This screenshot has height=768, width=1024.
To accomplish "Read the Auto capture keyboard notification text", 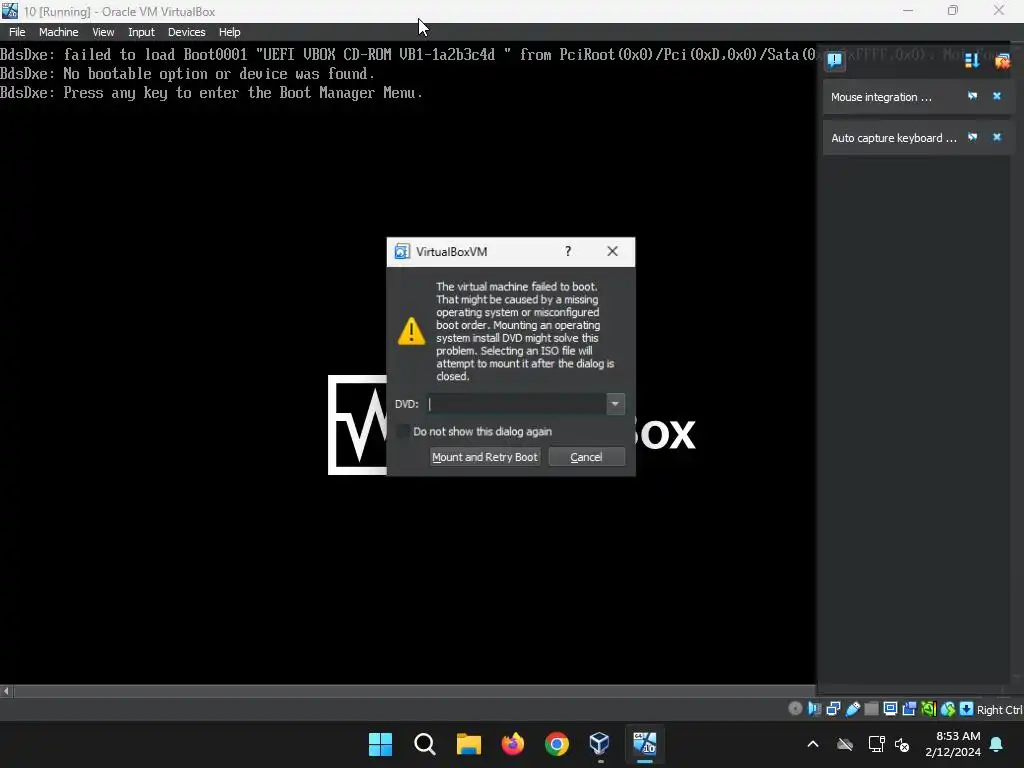I will [893, 138].
